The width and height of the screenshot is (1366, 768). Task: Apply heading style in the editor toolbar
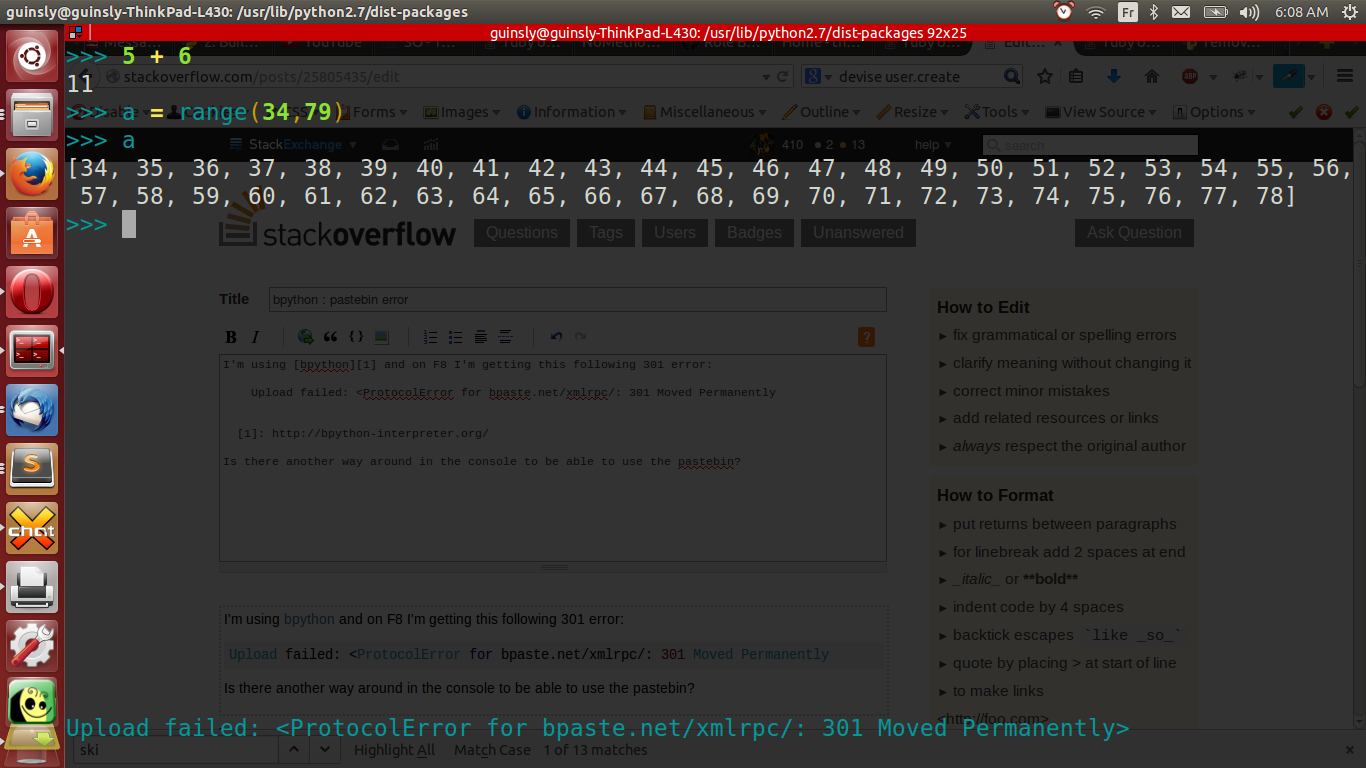(481, 337)
